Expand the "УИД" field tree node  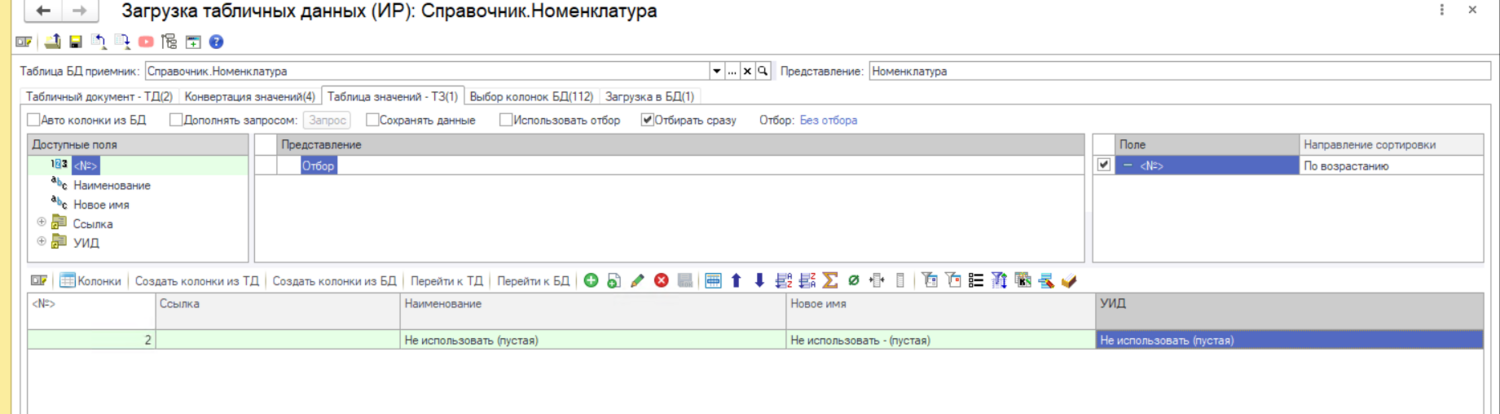click(x=41, y=241)
